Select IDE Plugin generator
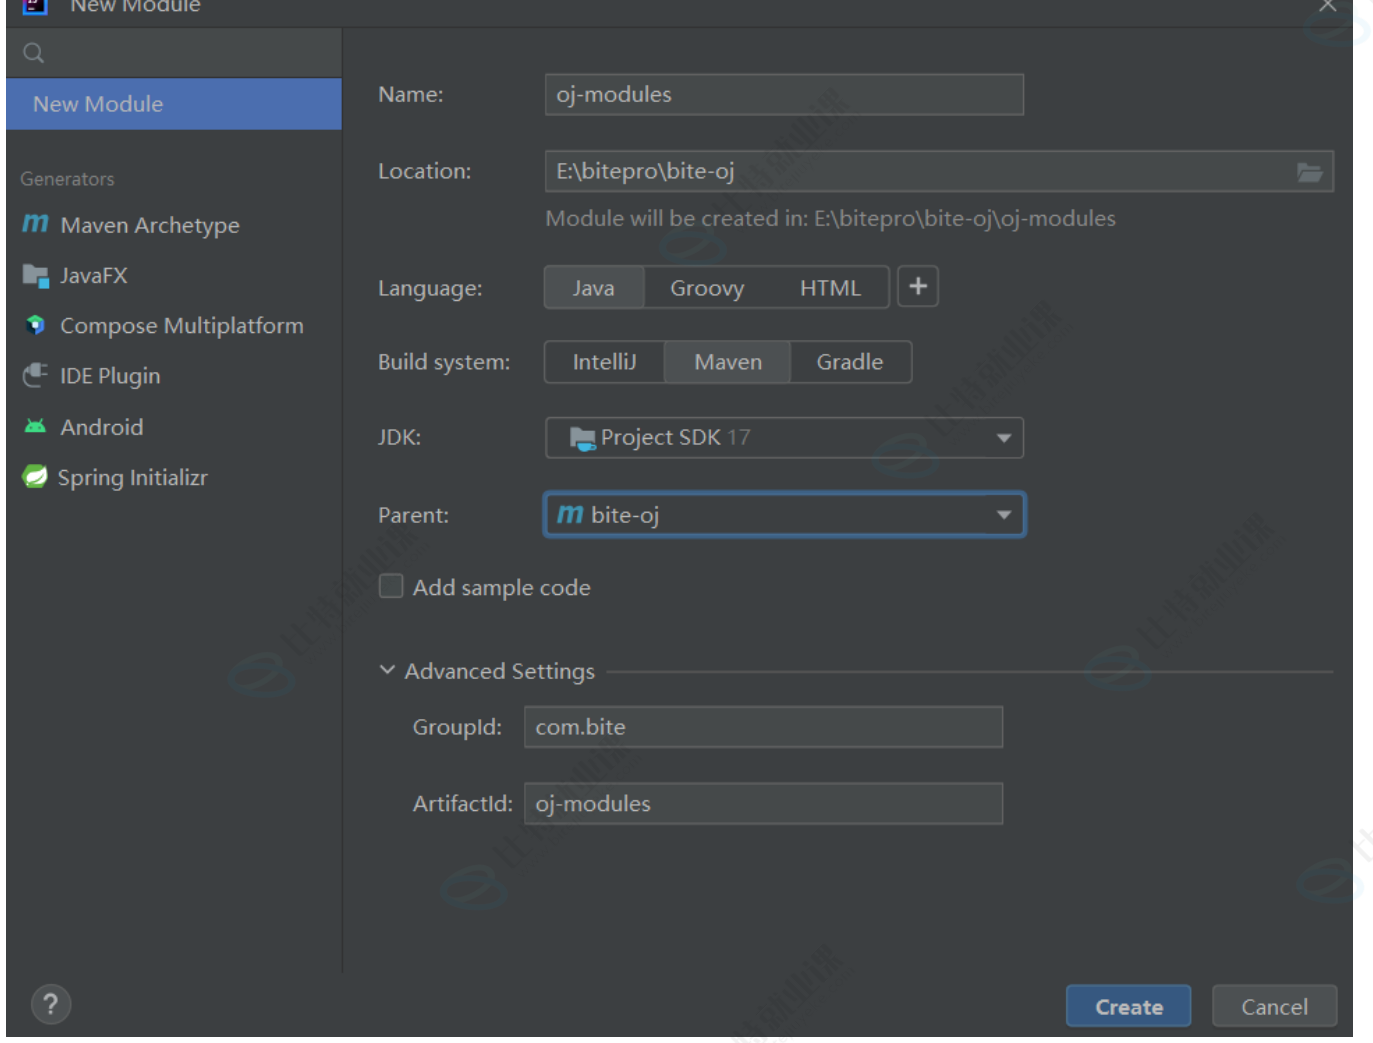This screenshot has width=1373, height=1043. pyautogui.click(x=174, y=376)
